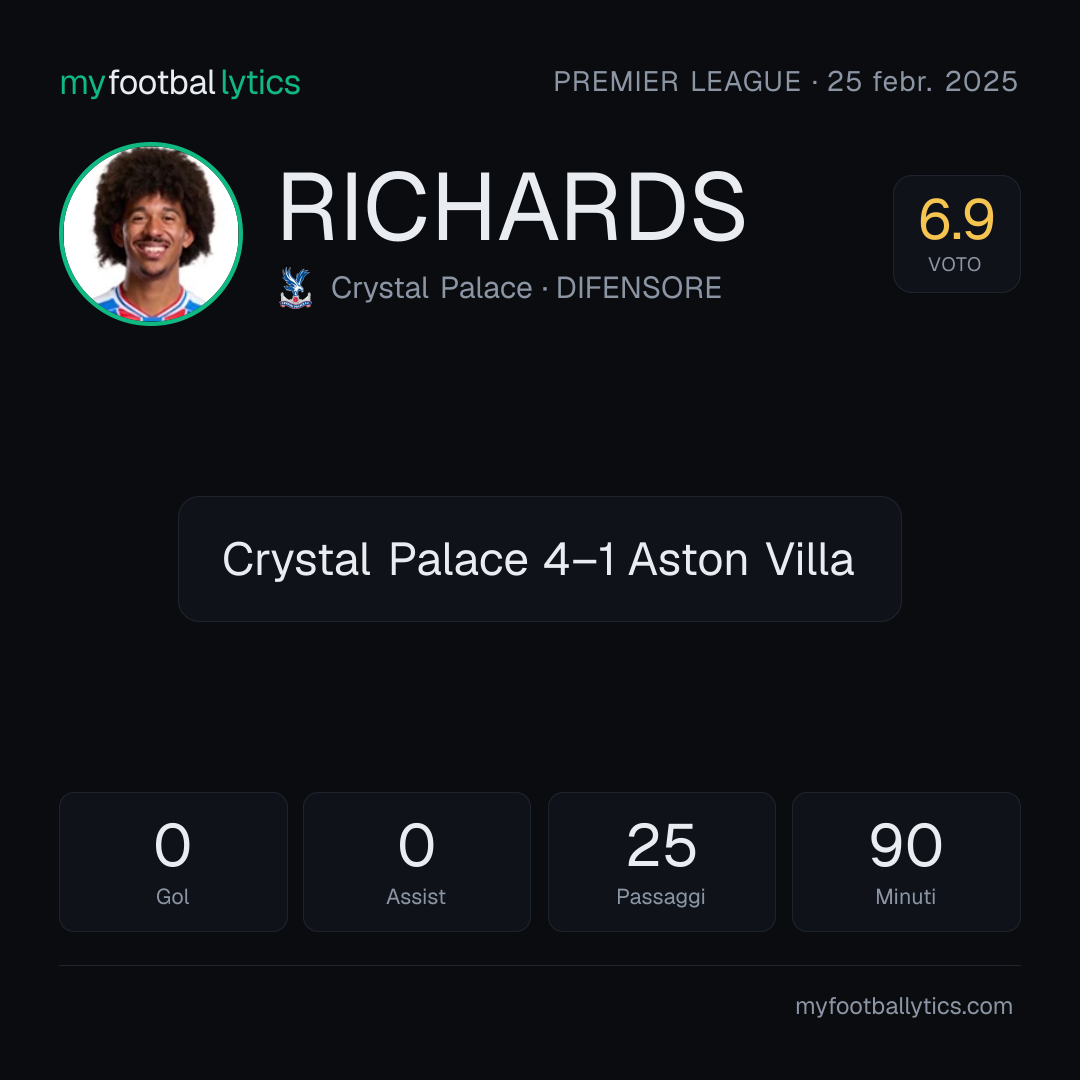The height and width of the screenshot is (1080, 1080).
Task: Click the yellow 6.9 rating number
Action: coord(957,220)
